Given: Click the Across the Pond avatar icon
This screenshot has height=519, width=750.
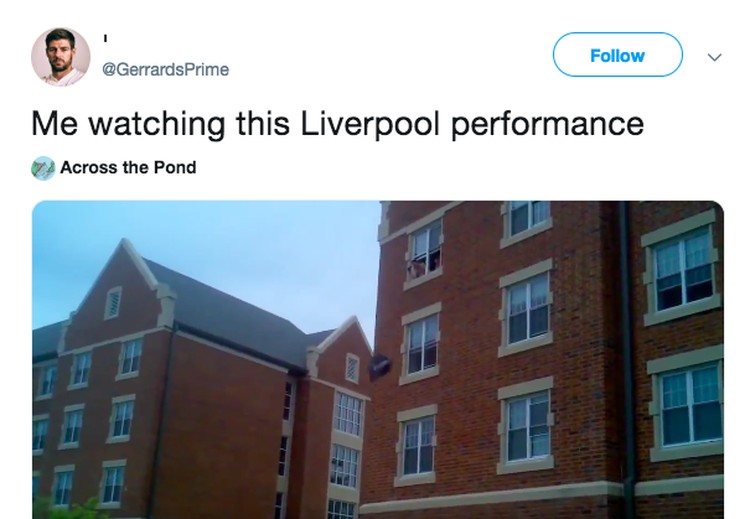Looking at the screenshot, I should [43, 168].
